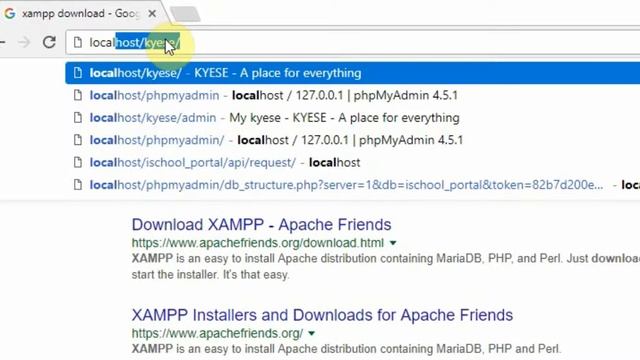Image resolution: width=640 pixels, height=360 pixels.
Task: Choose suggestion 'localhost/phpmyadmin' without trailing slash
Action: tap(353, 96)
